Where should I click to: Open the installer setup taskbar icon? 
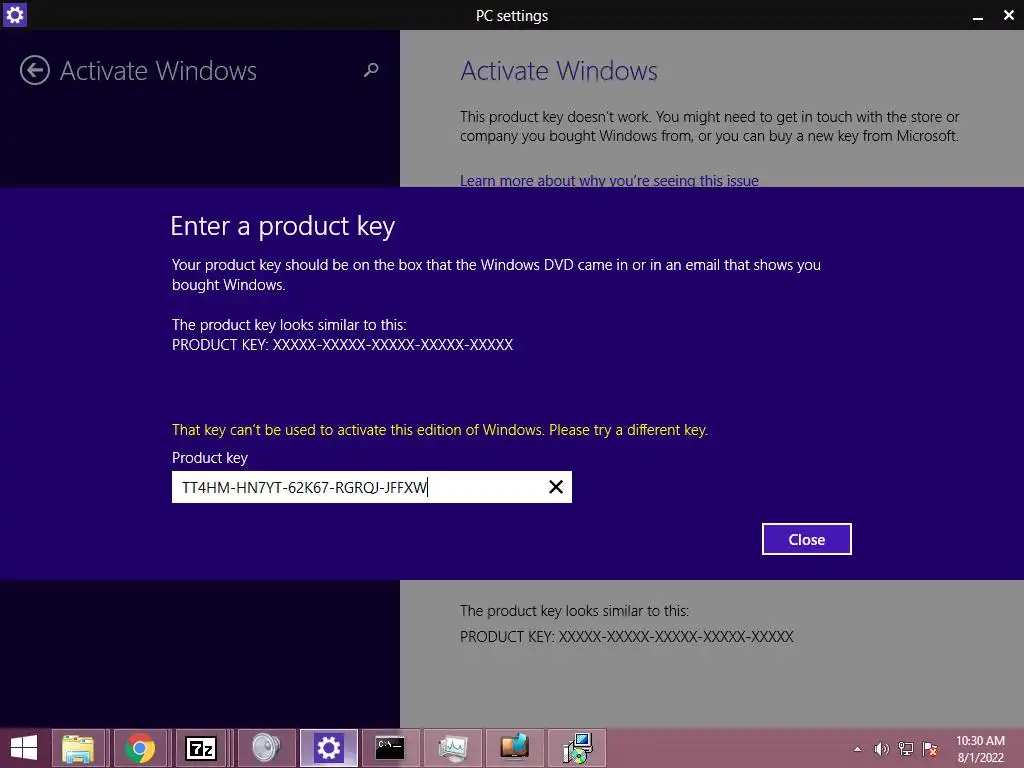tap(577, 748)
